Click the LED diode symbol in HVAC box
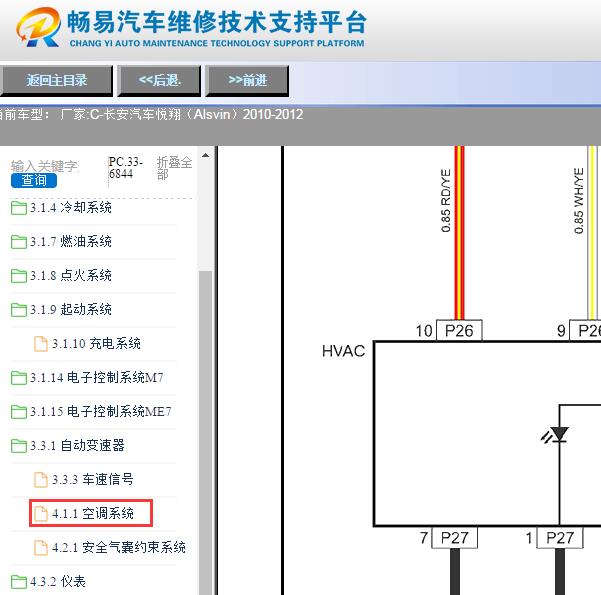Image resolution: width=601 pixels, height=595 pixels. point(555,436)
